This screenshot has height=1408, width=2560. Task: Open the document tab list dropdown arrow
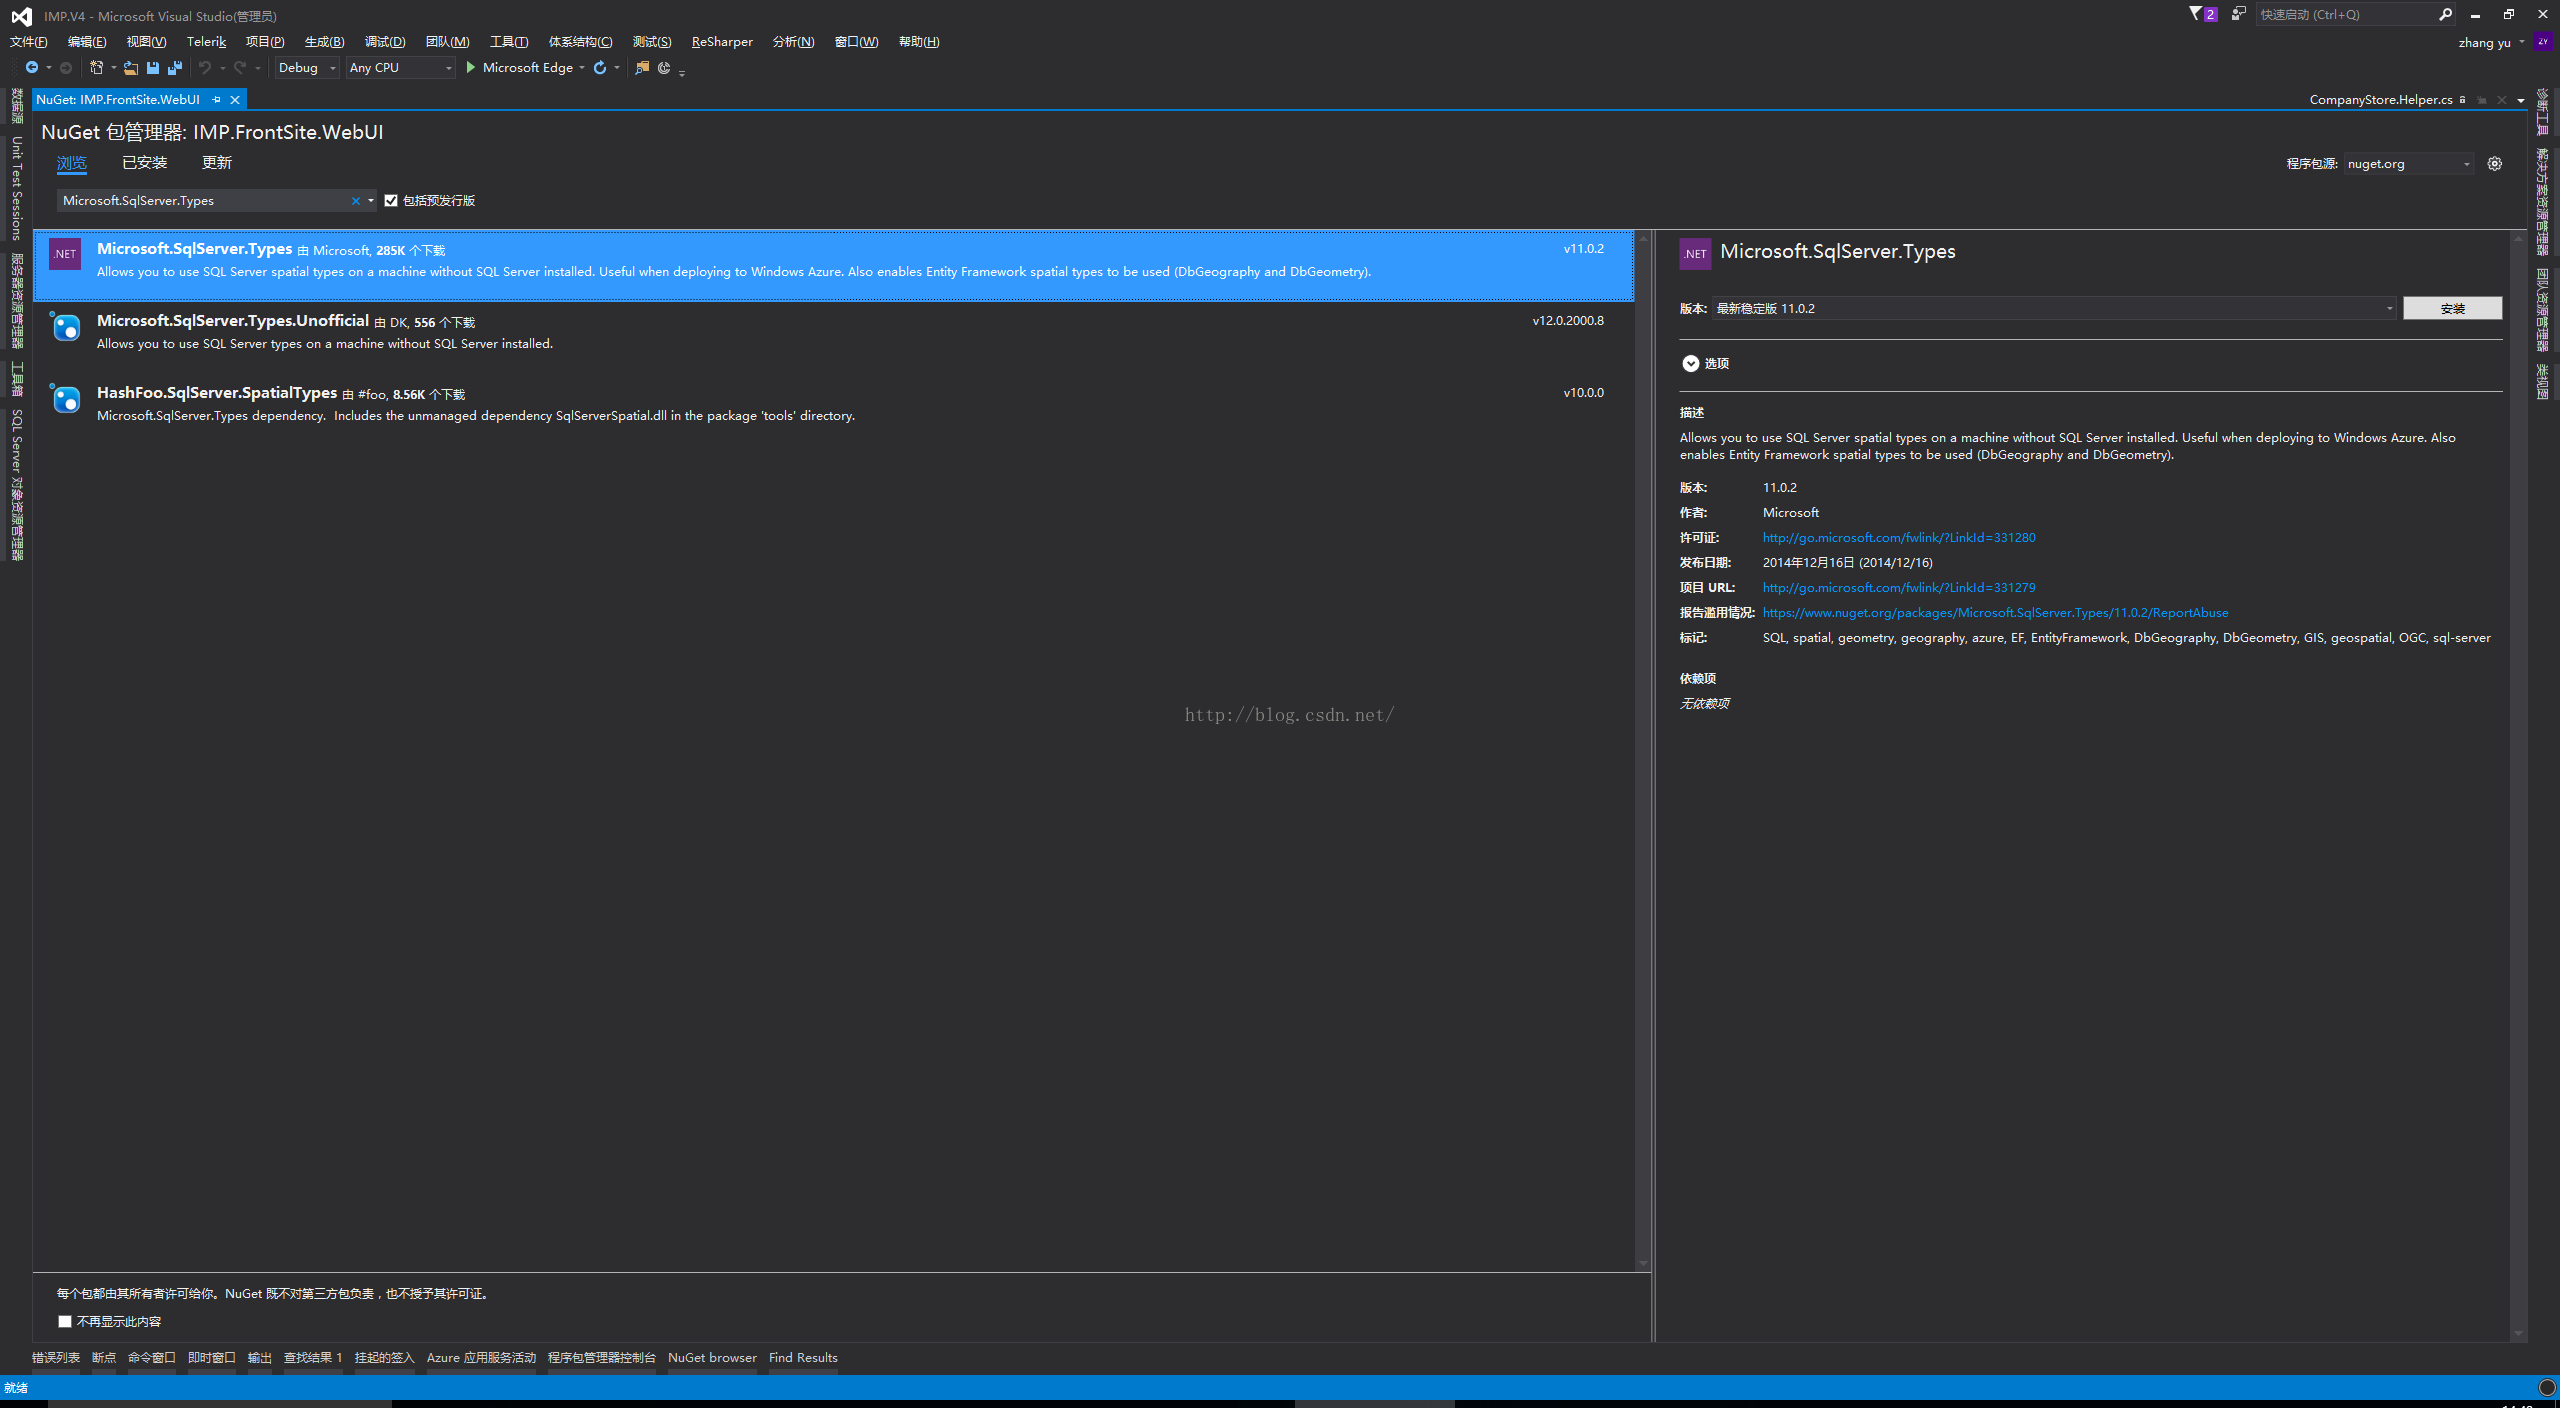tap(2521, 100)
